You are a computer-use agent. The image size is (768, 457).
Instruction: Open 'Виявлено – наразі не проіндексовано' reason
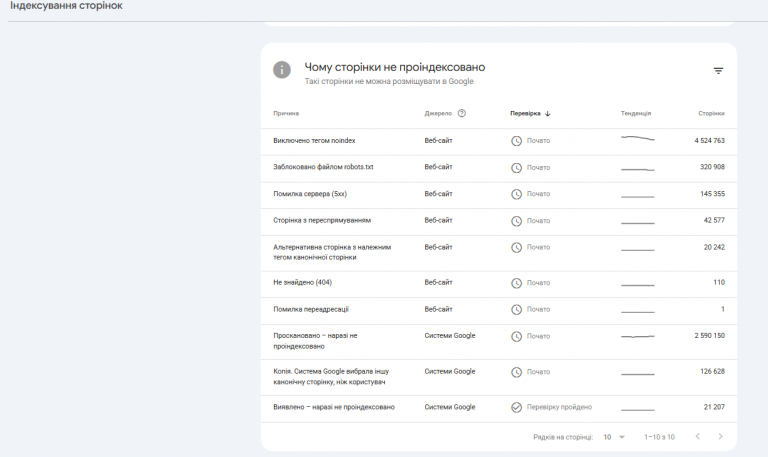(334, 407)
